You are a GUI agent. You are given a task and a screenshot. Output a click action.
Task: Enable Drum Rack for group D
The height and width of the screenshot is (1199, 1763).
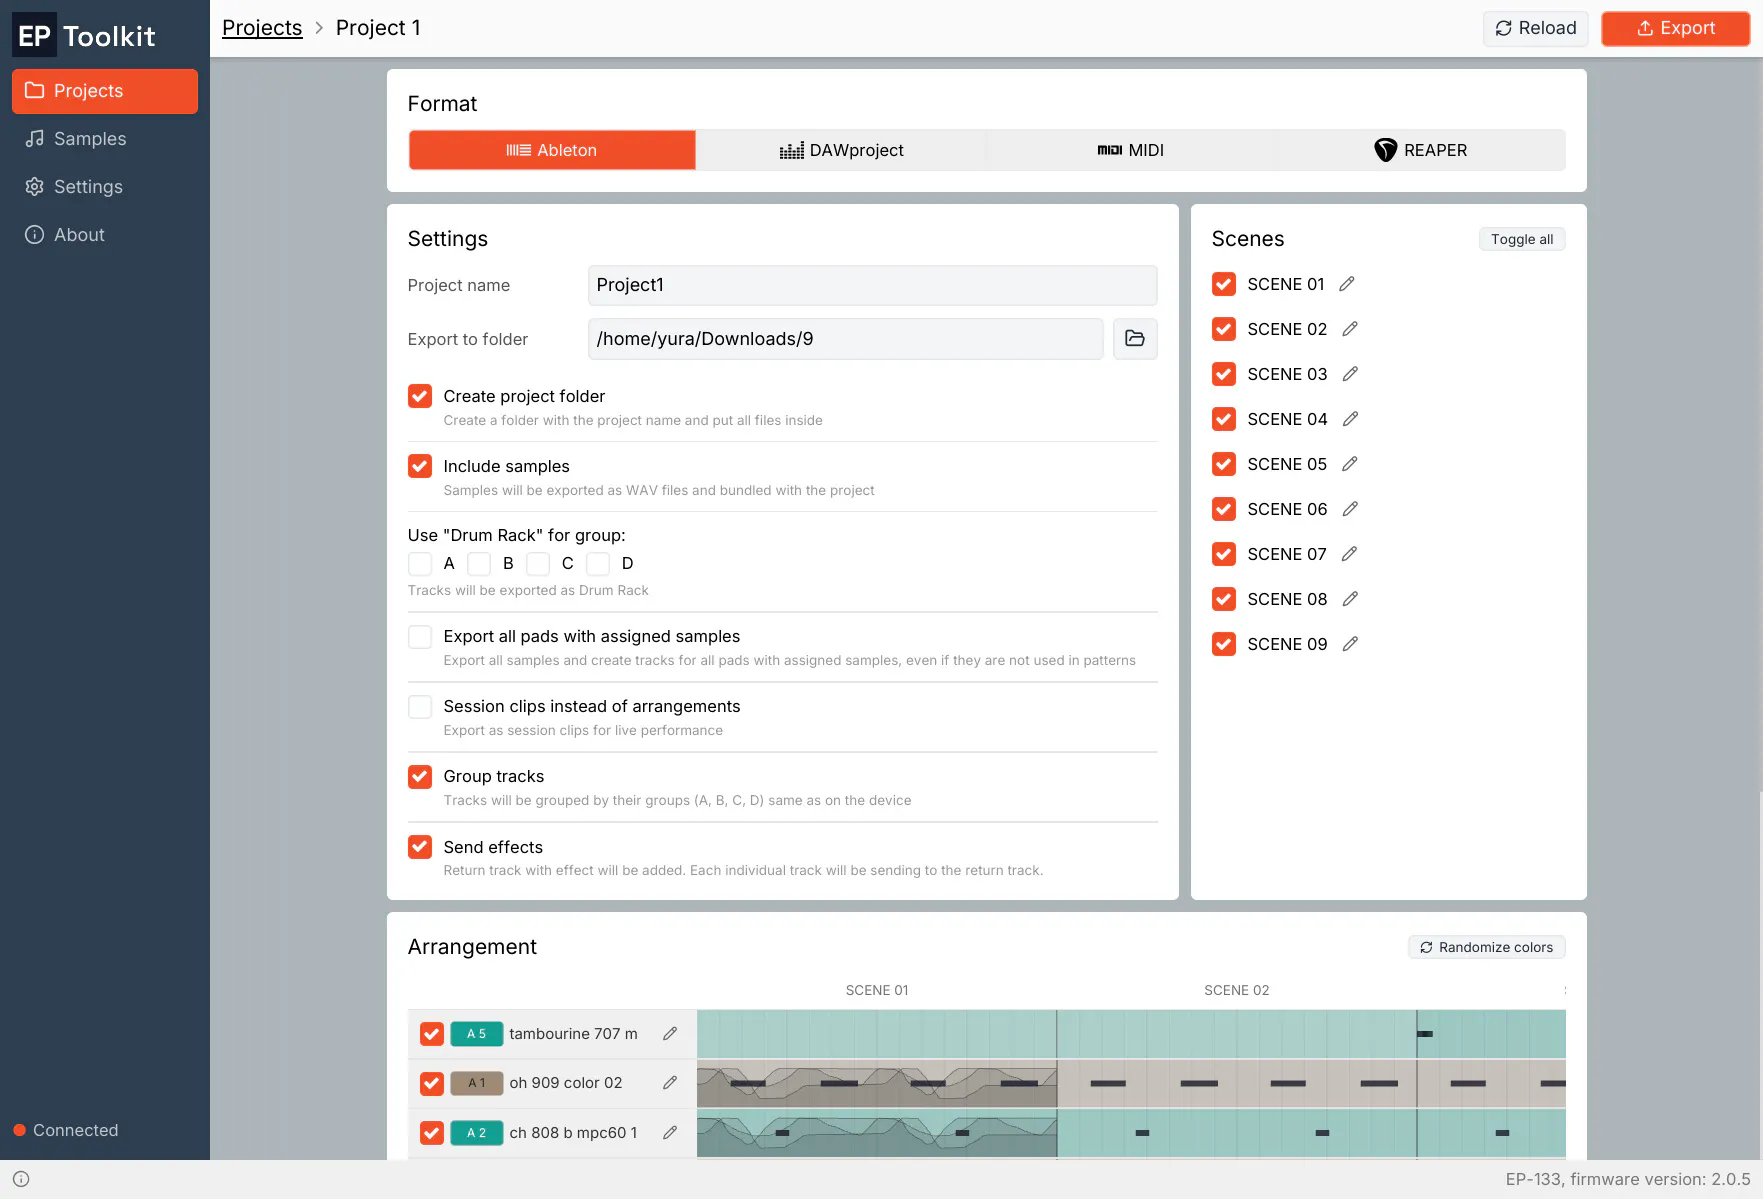(598, 564)
